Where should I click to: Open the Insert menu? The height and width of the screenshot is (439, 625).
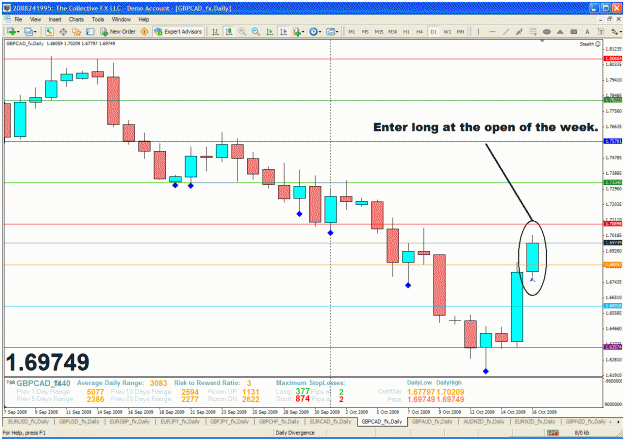[55, 19]
